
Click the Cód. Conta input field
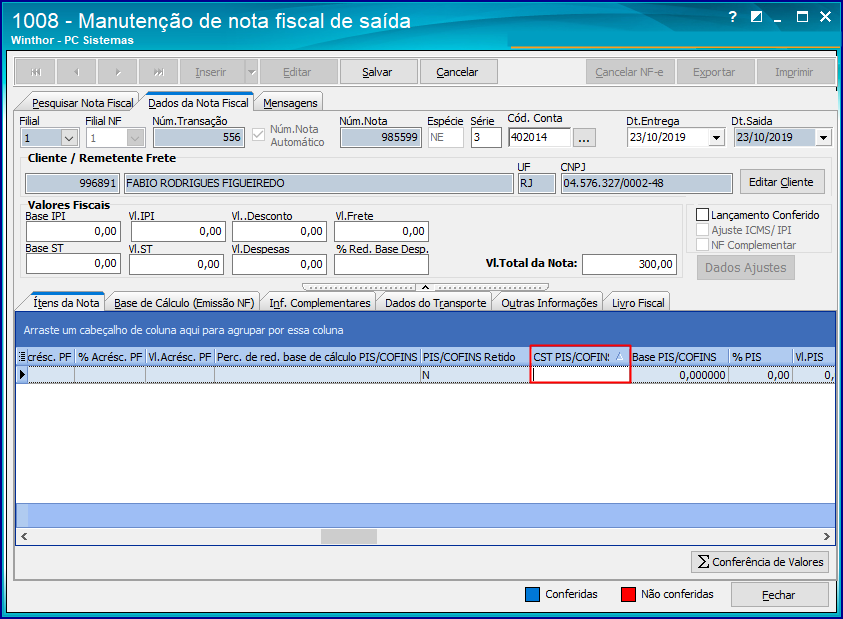(539, 137)
